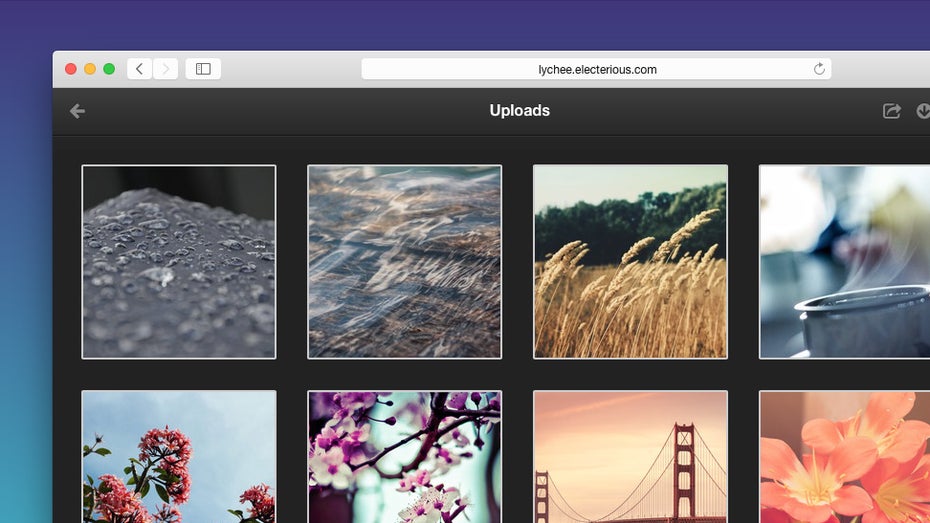Reload the page with the refresh icon
This screenshot has width=930, height=523.
click(x=819, y=69)
